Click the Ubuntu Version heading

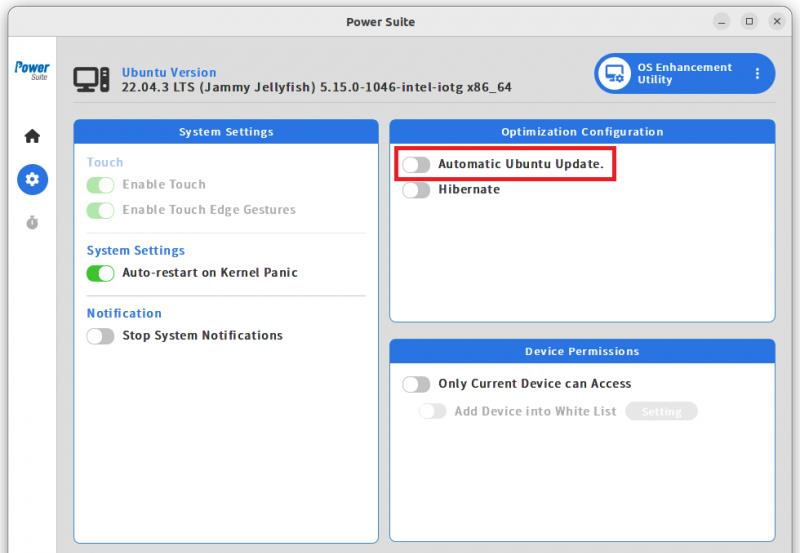point(169,72)
